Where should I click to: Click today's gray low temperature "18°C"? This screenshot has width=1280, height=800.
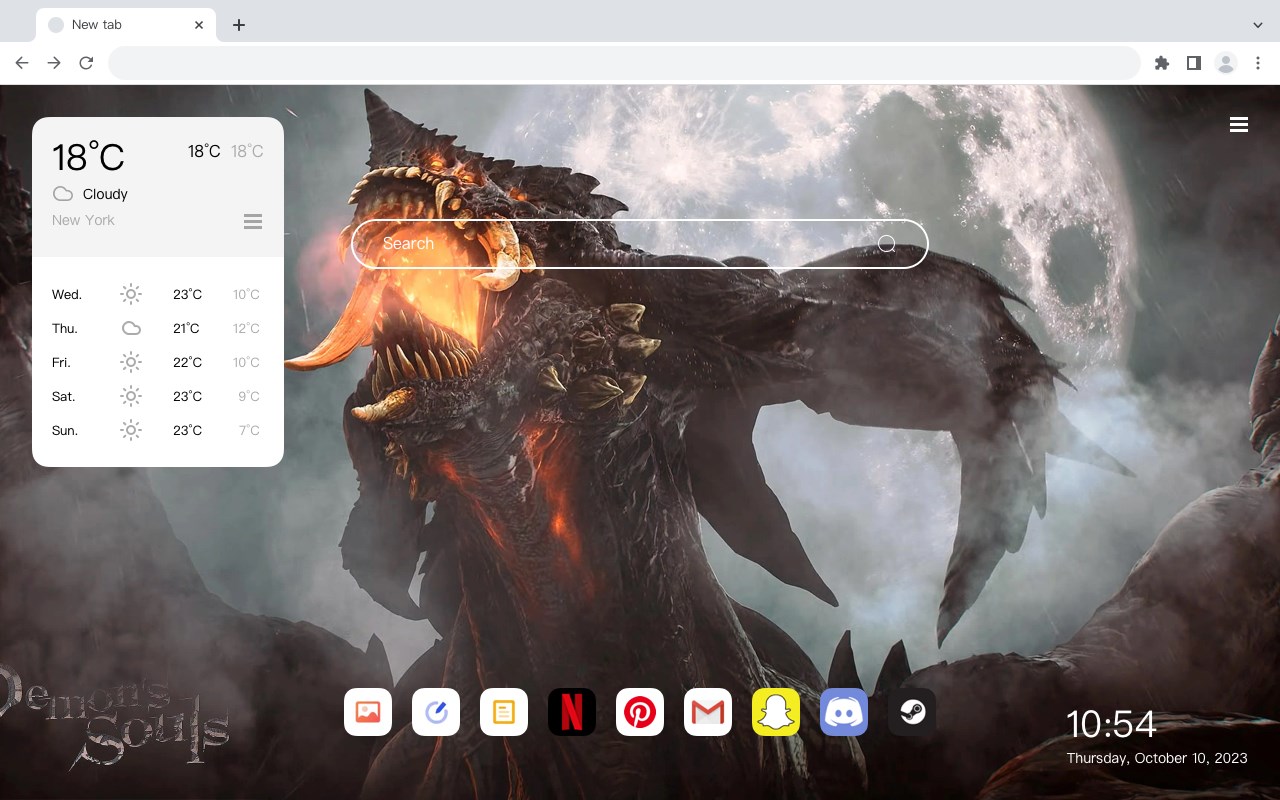(x=247, y=151)
